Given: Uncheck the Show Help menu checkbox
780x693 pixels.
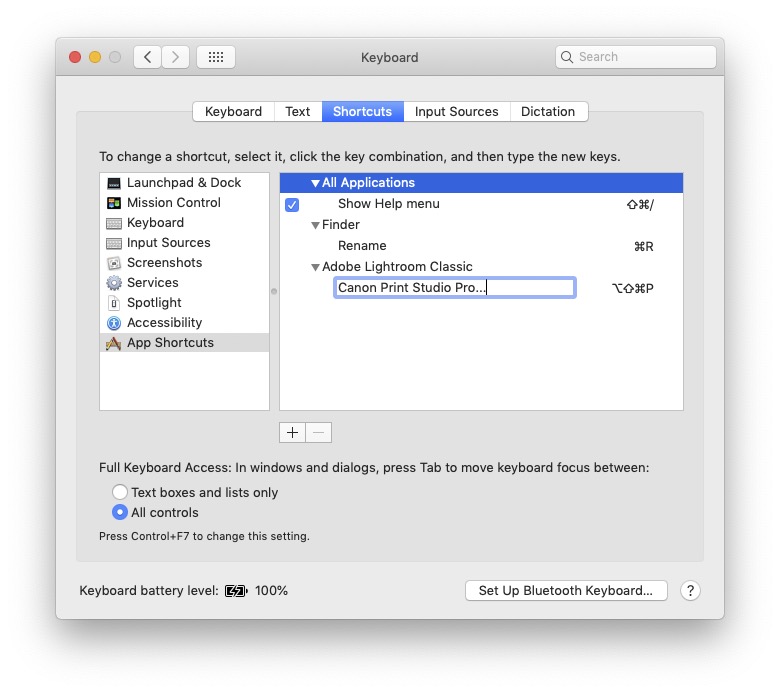Looking at the screenshot, I should click(292, 204).
